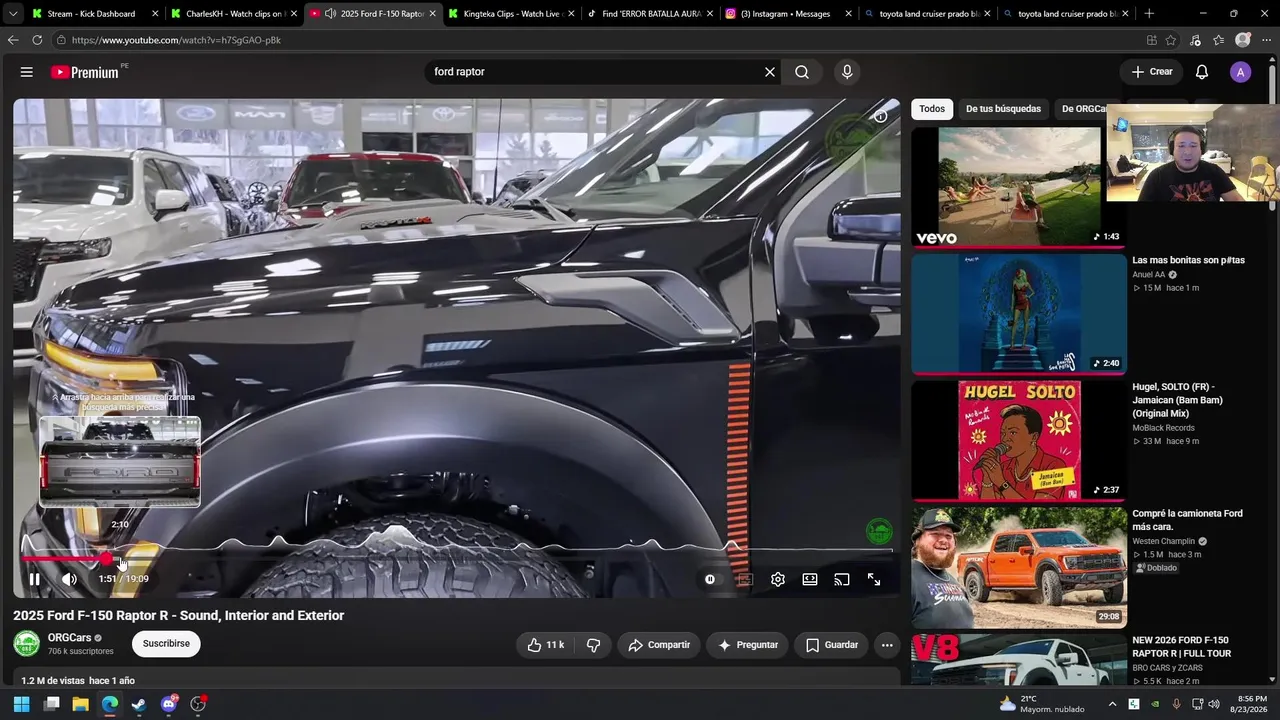Open Microsoft Edge from taskbar
Screen dimensions: 1280x720
[110, 704]
